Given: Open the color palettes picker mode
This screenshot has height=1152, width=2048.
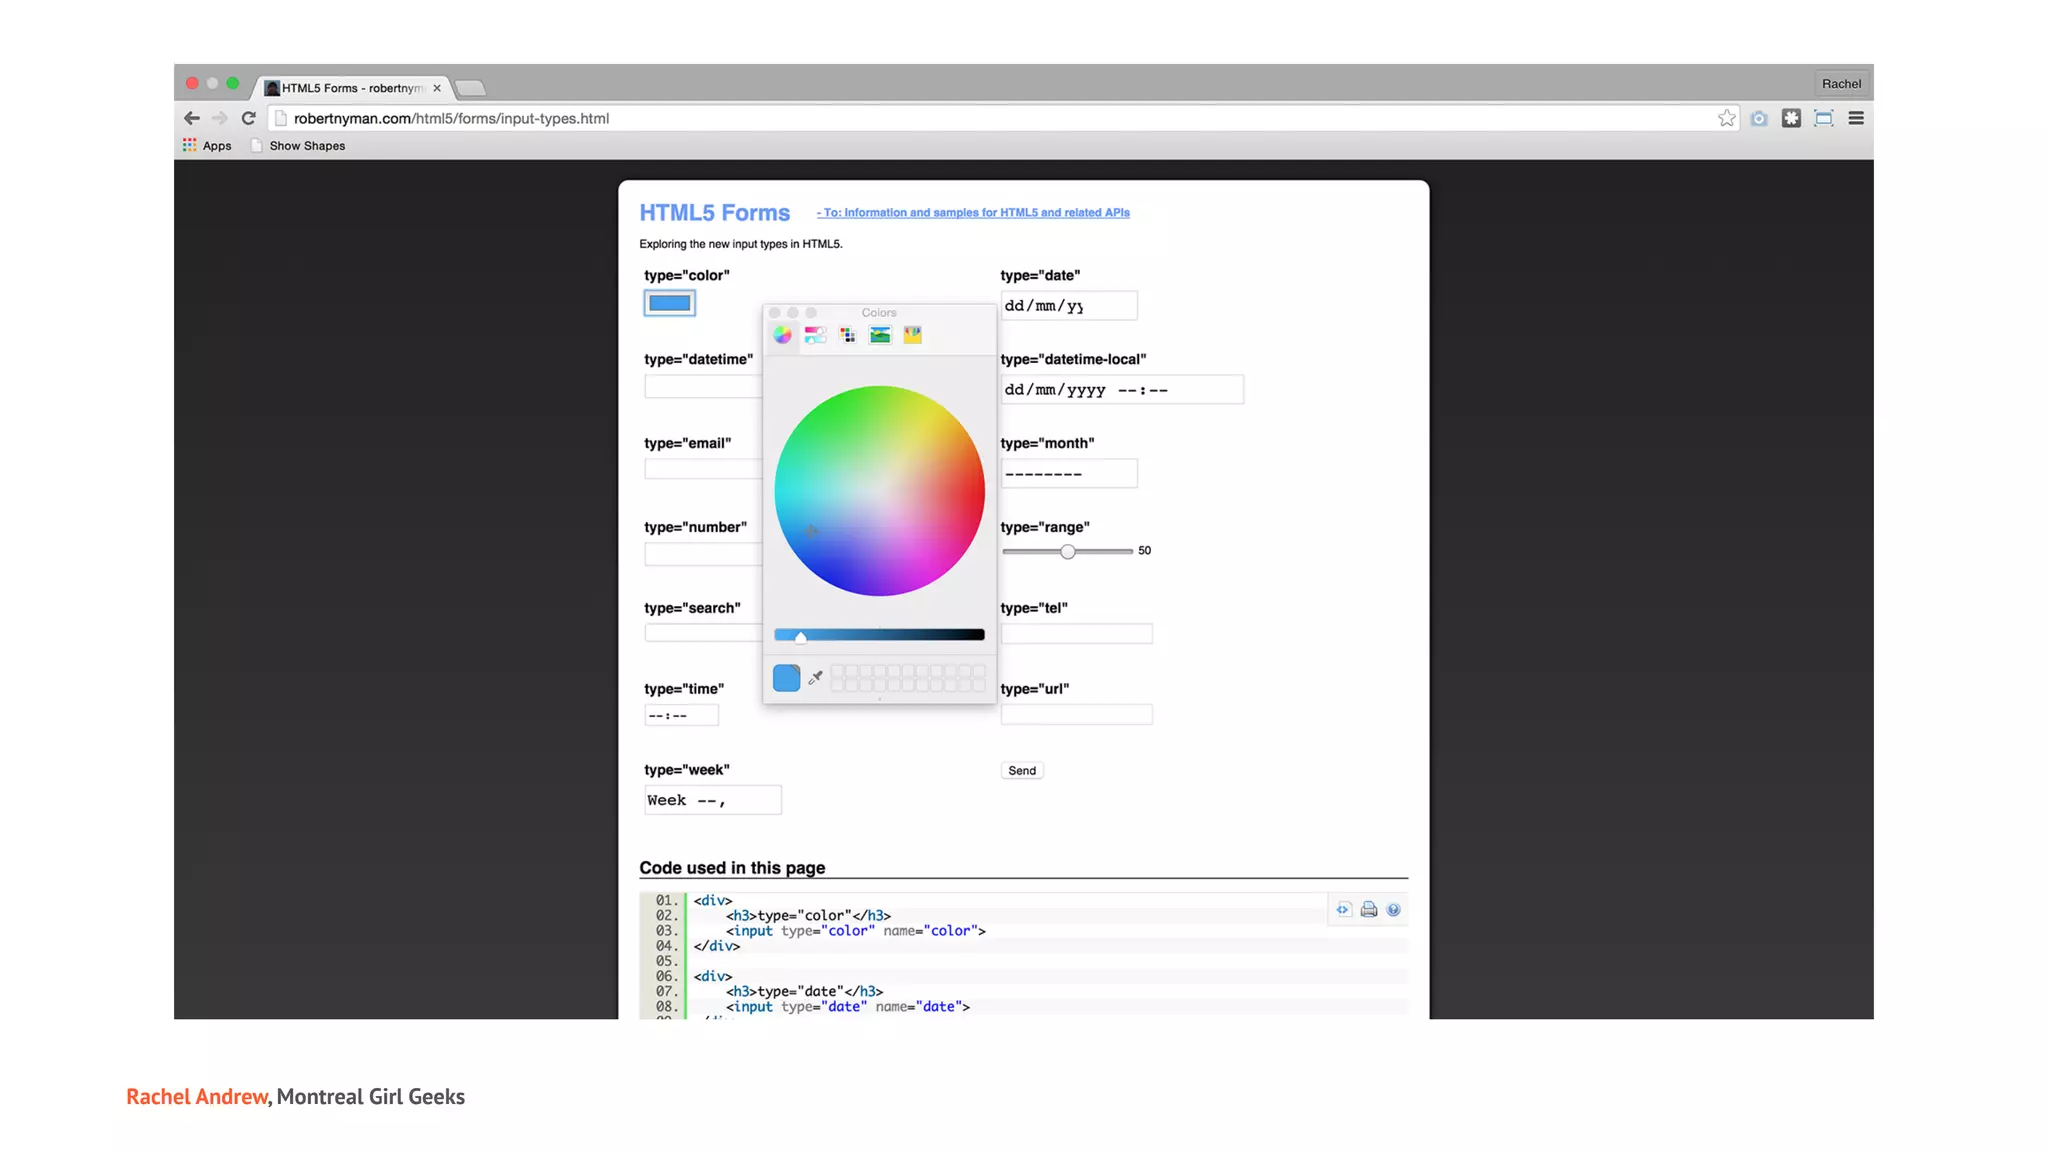Looking at the screenshot, I should pos(848,335).
